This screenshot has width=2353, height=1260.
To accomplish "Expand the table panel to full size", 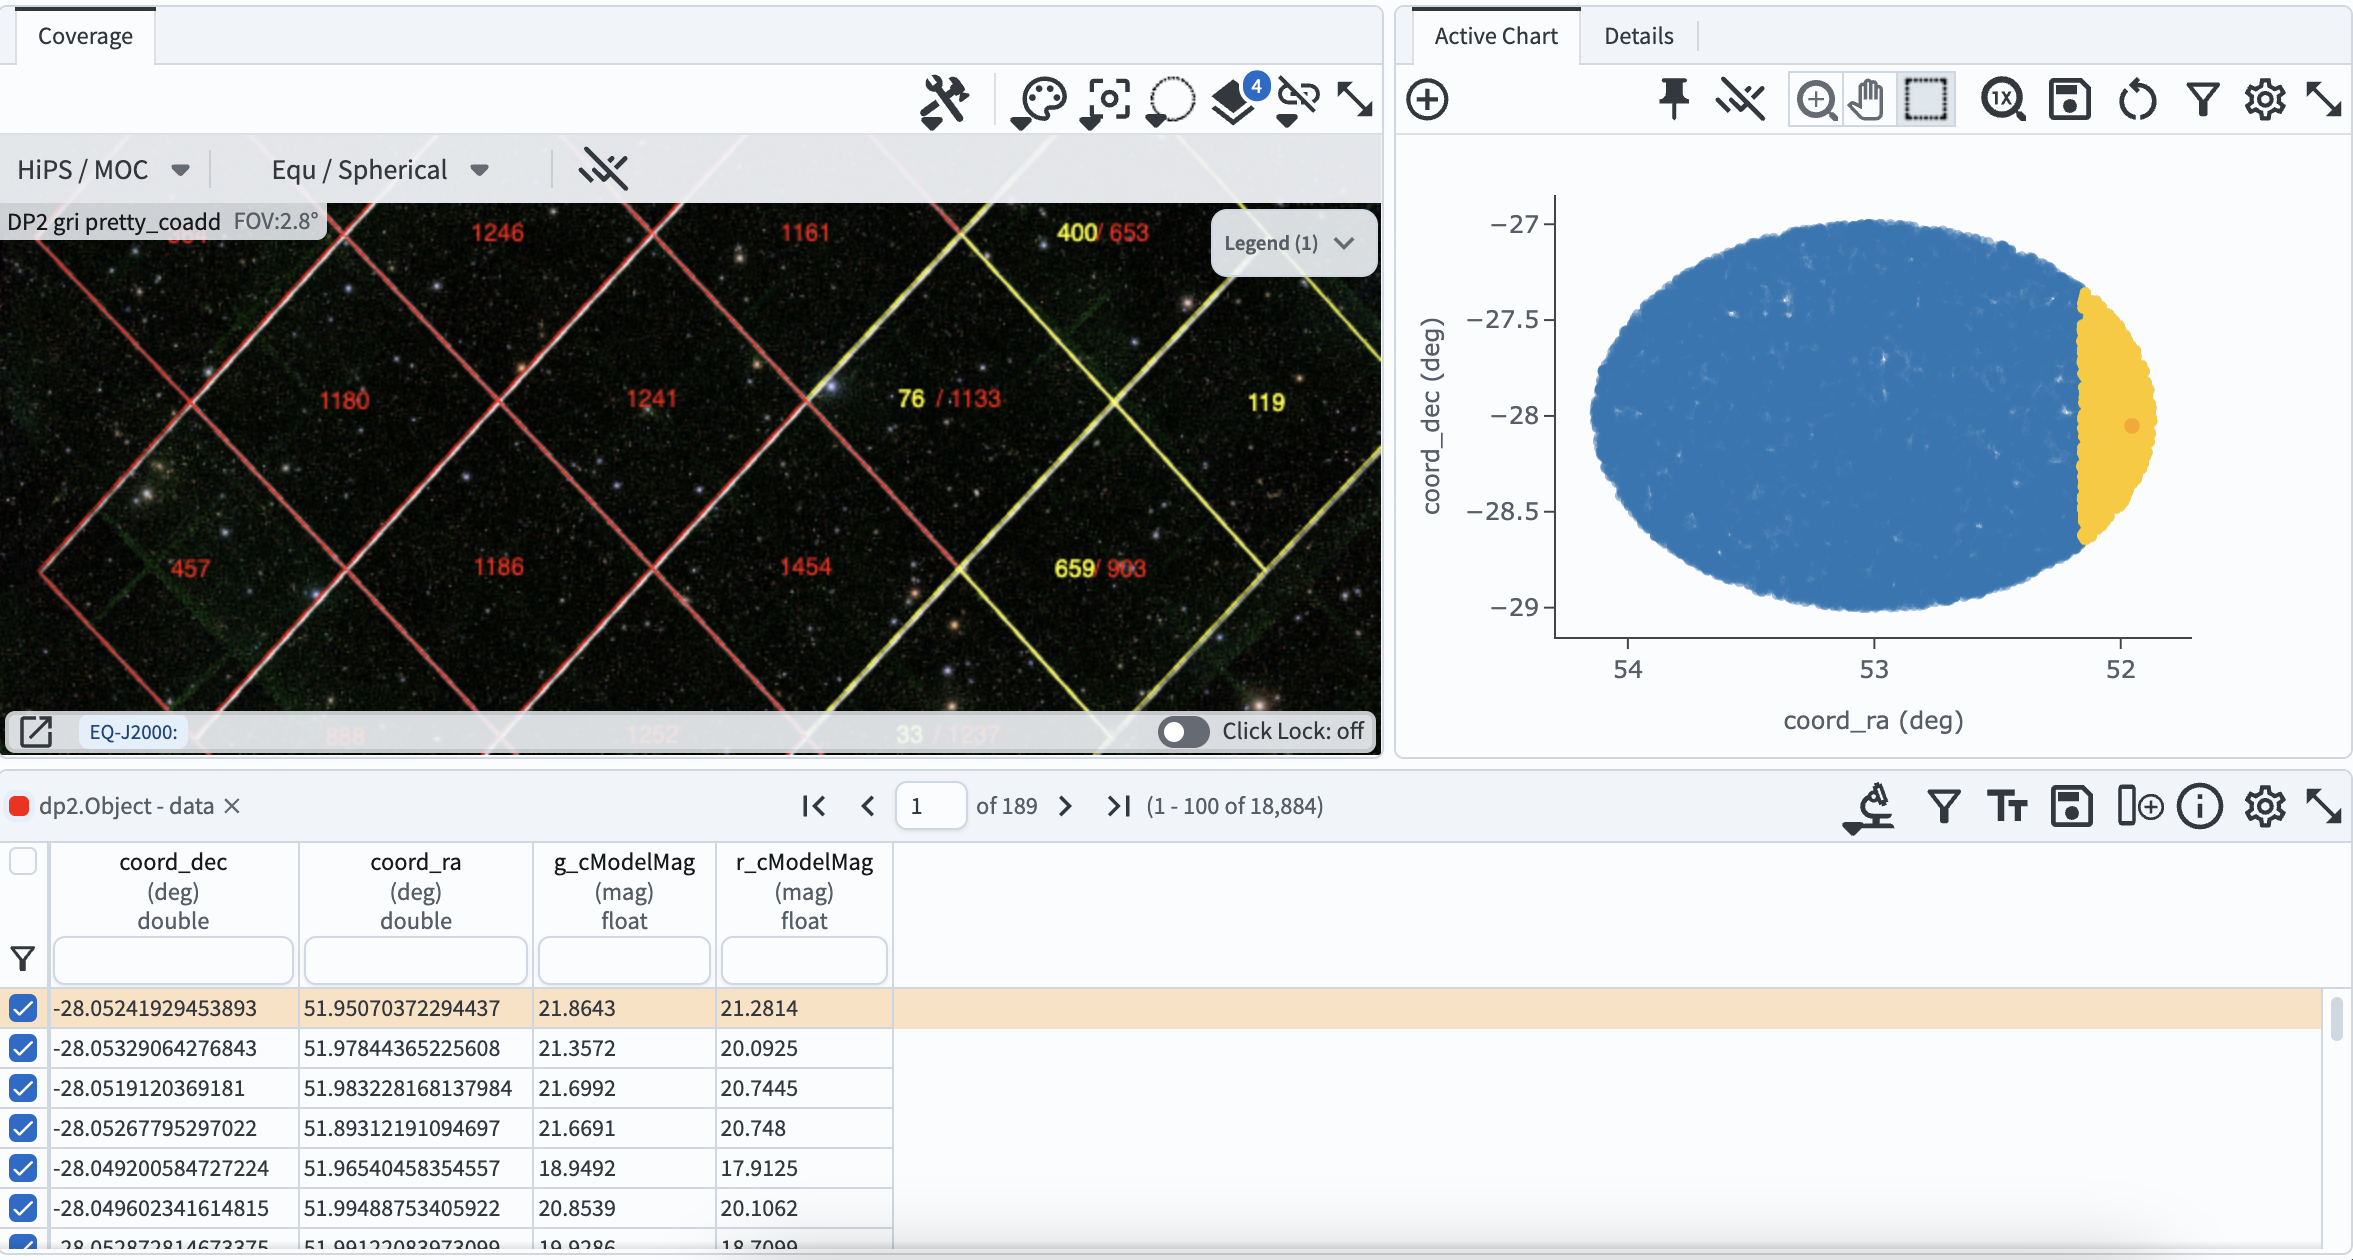I will [2323, 806].
